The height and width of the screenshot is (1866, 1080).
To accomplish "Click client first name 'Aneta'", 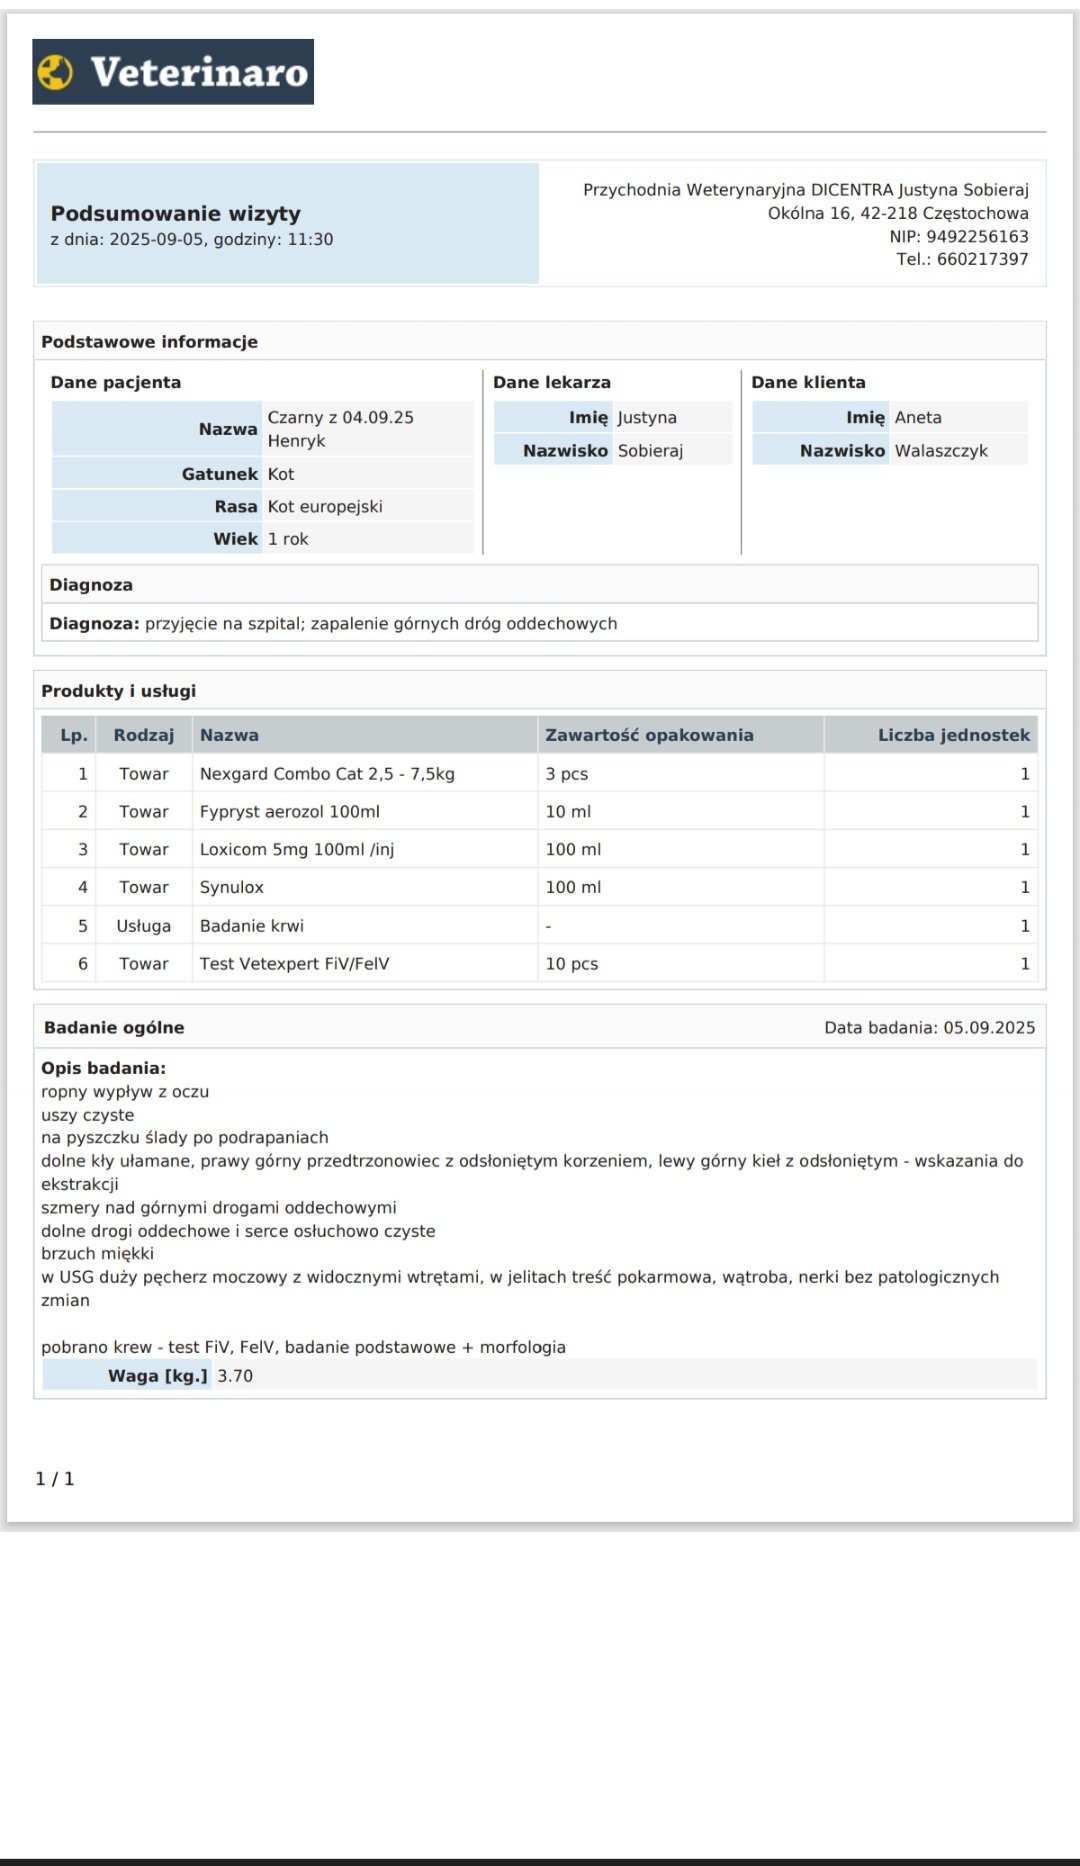I will pyautogui.click(x=918, y=418).
